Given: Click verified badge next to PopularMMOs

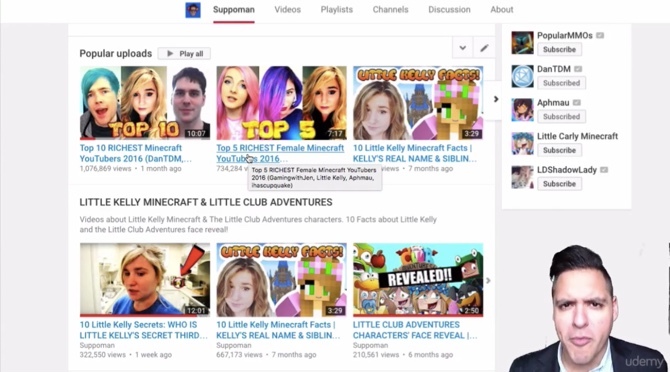Looking at the screenshot, I should pos(600,35).
